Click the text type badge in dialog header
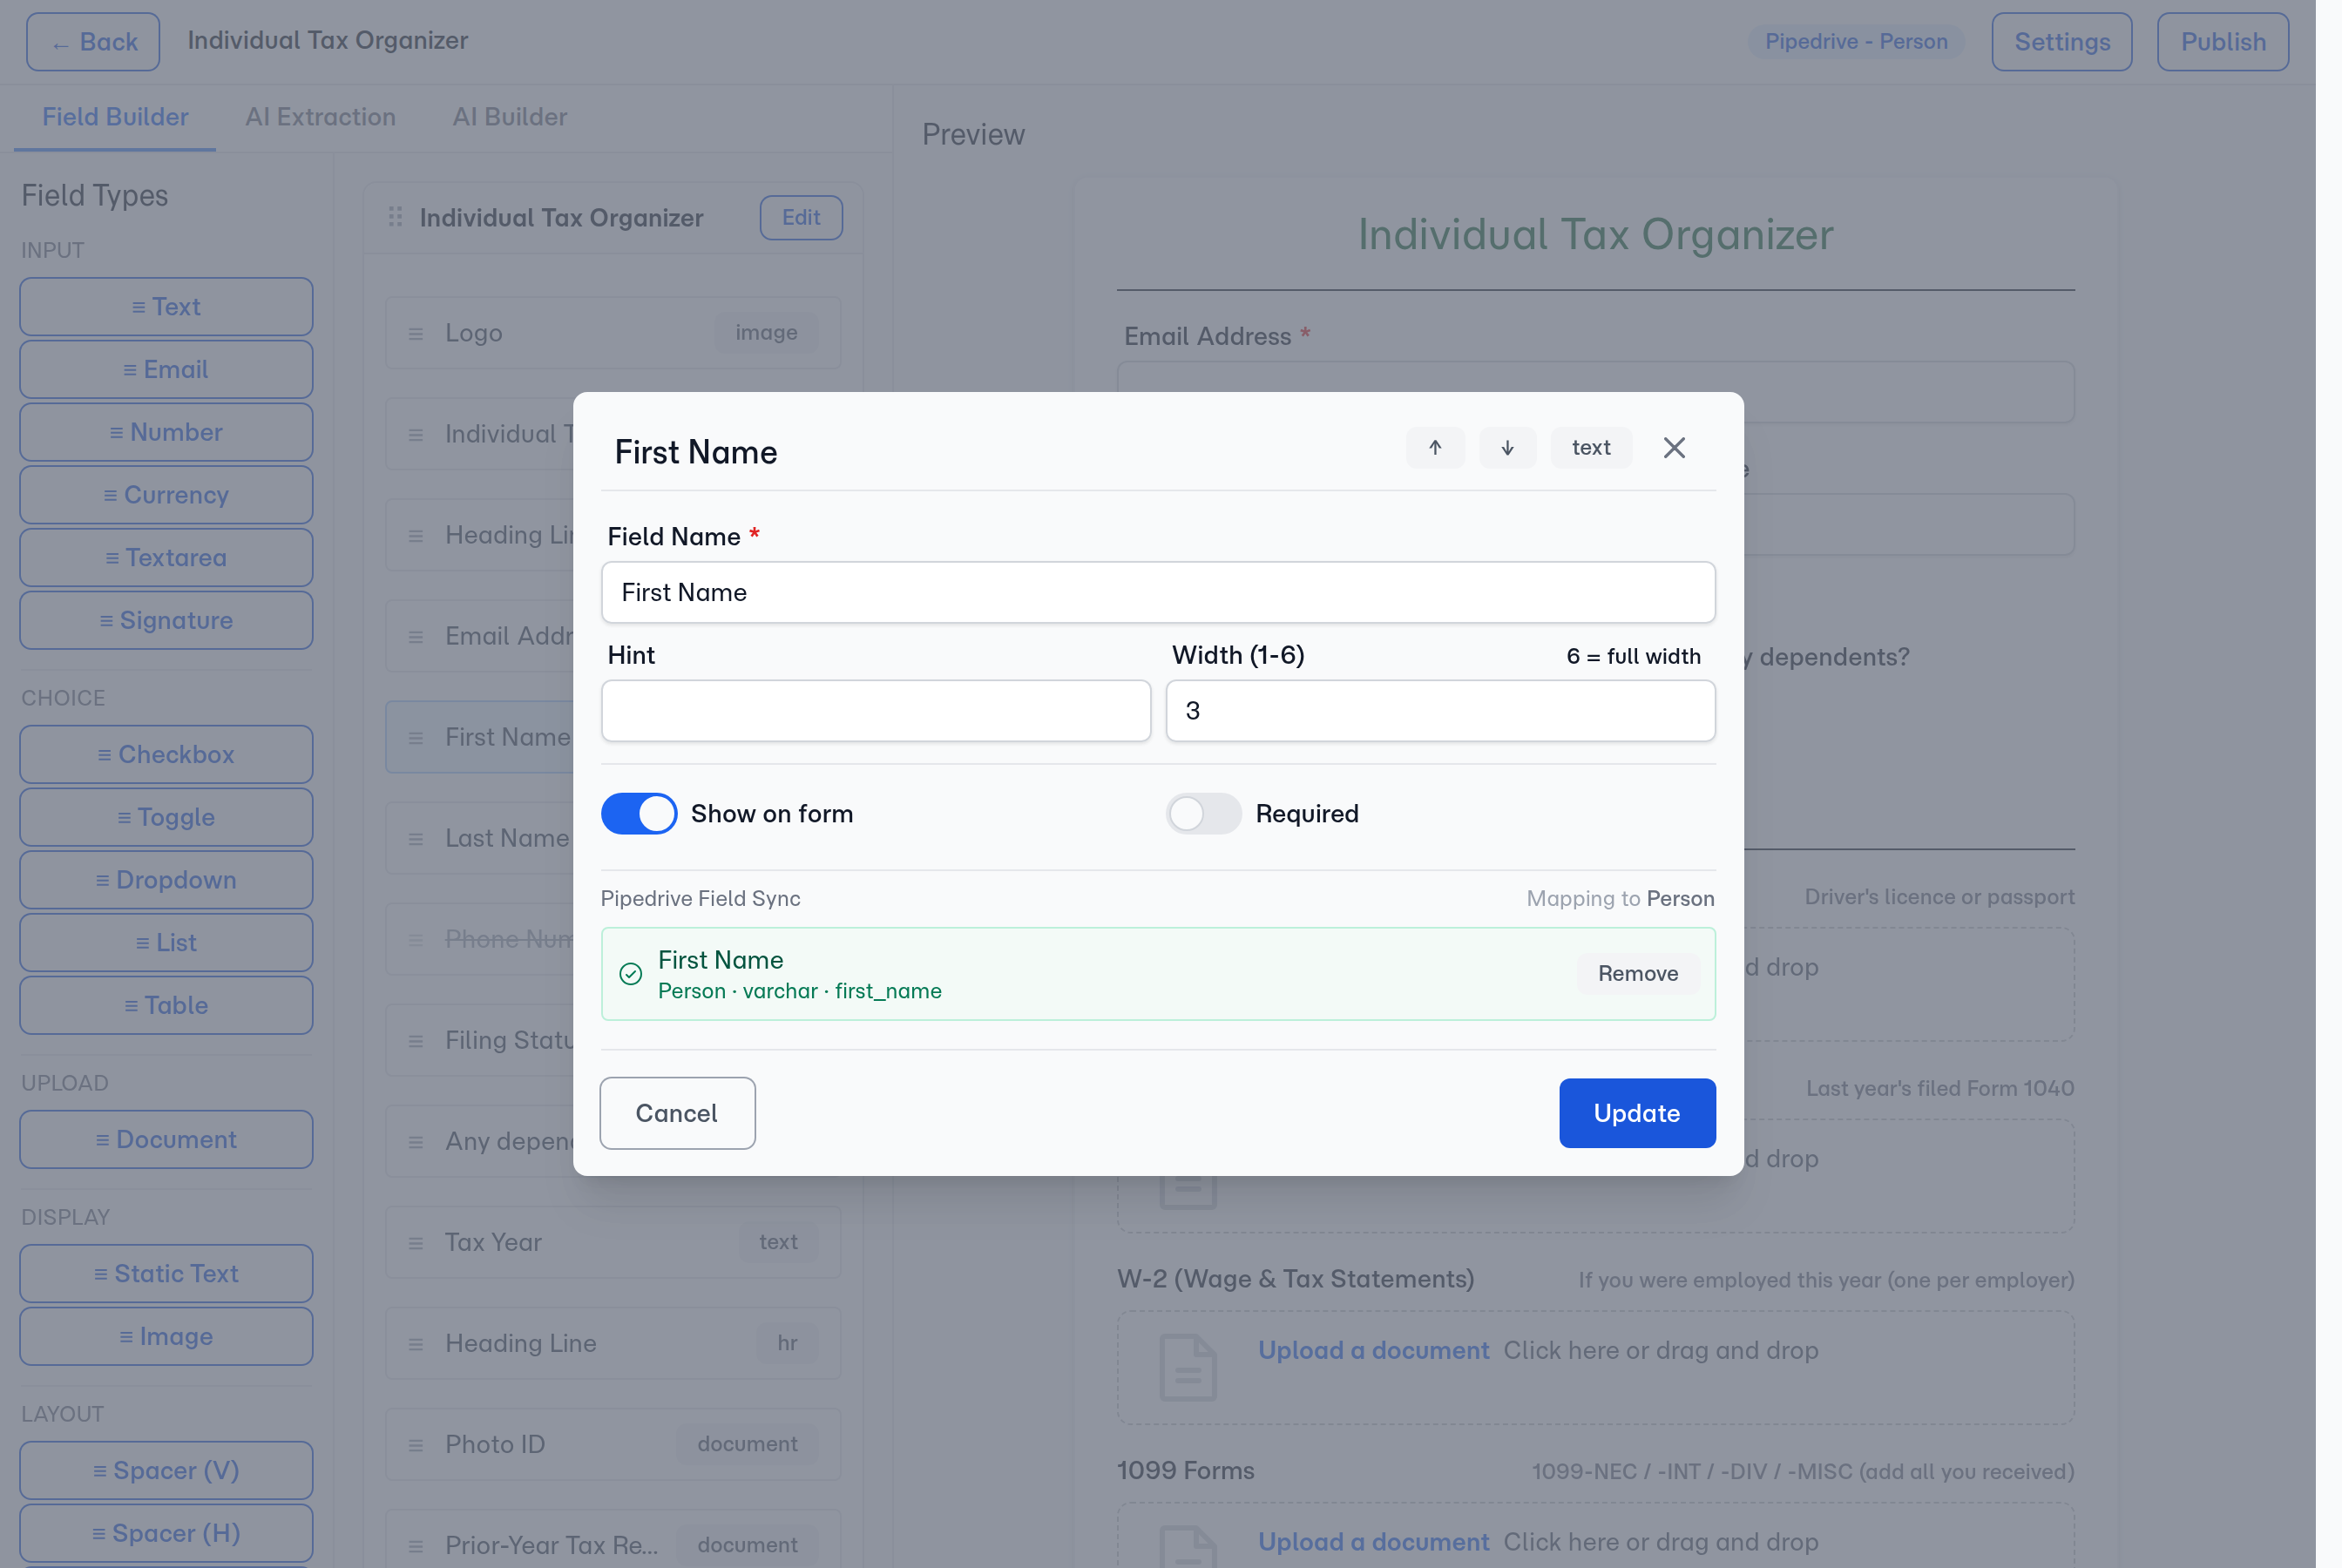Screen dimensions: 2342x1568 point(1591,447)
